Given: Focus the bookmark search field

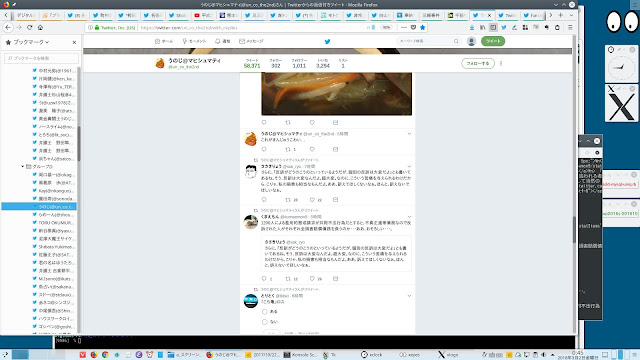Looking at the screenshot, I should pyautogui.click(x=41, y=58).
